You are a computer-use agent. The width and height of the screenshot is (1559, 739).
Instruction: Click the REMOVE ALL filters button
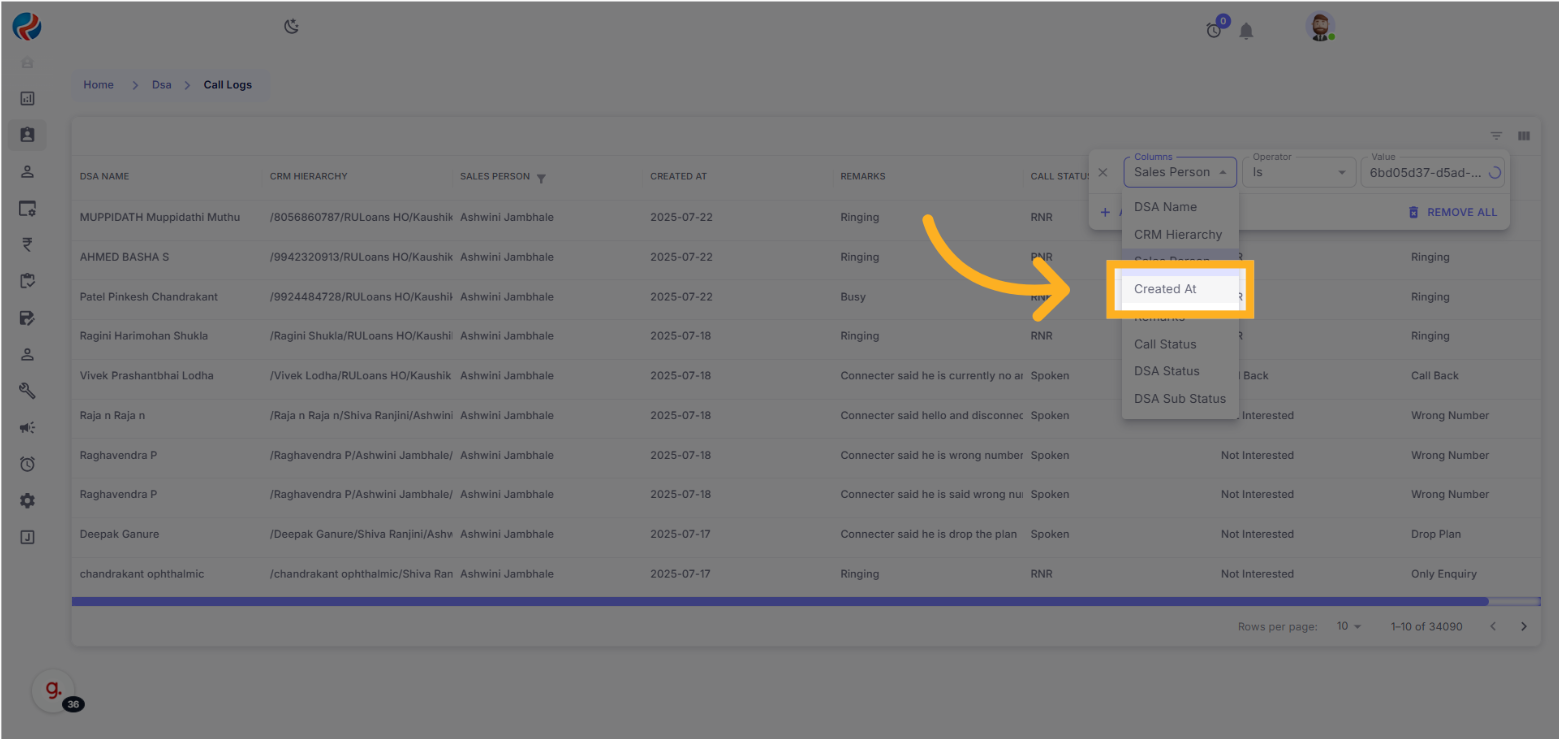(x=1453, y=212)
